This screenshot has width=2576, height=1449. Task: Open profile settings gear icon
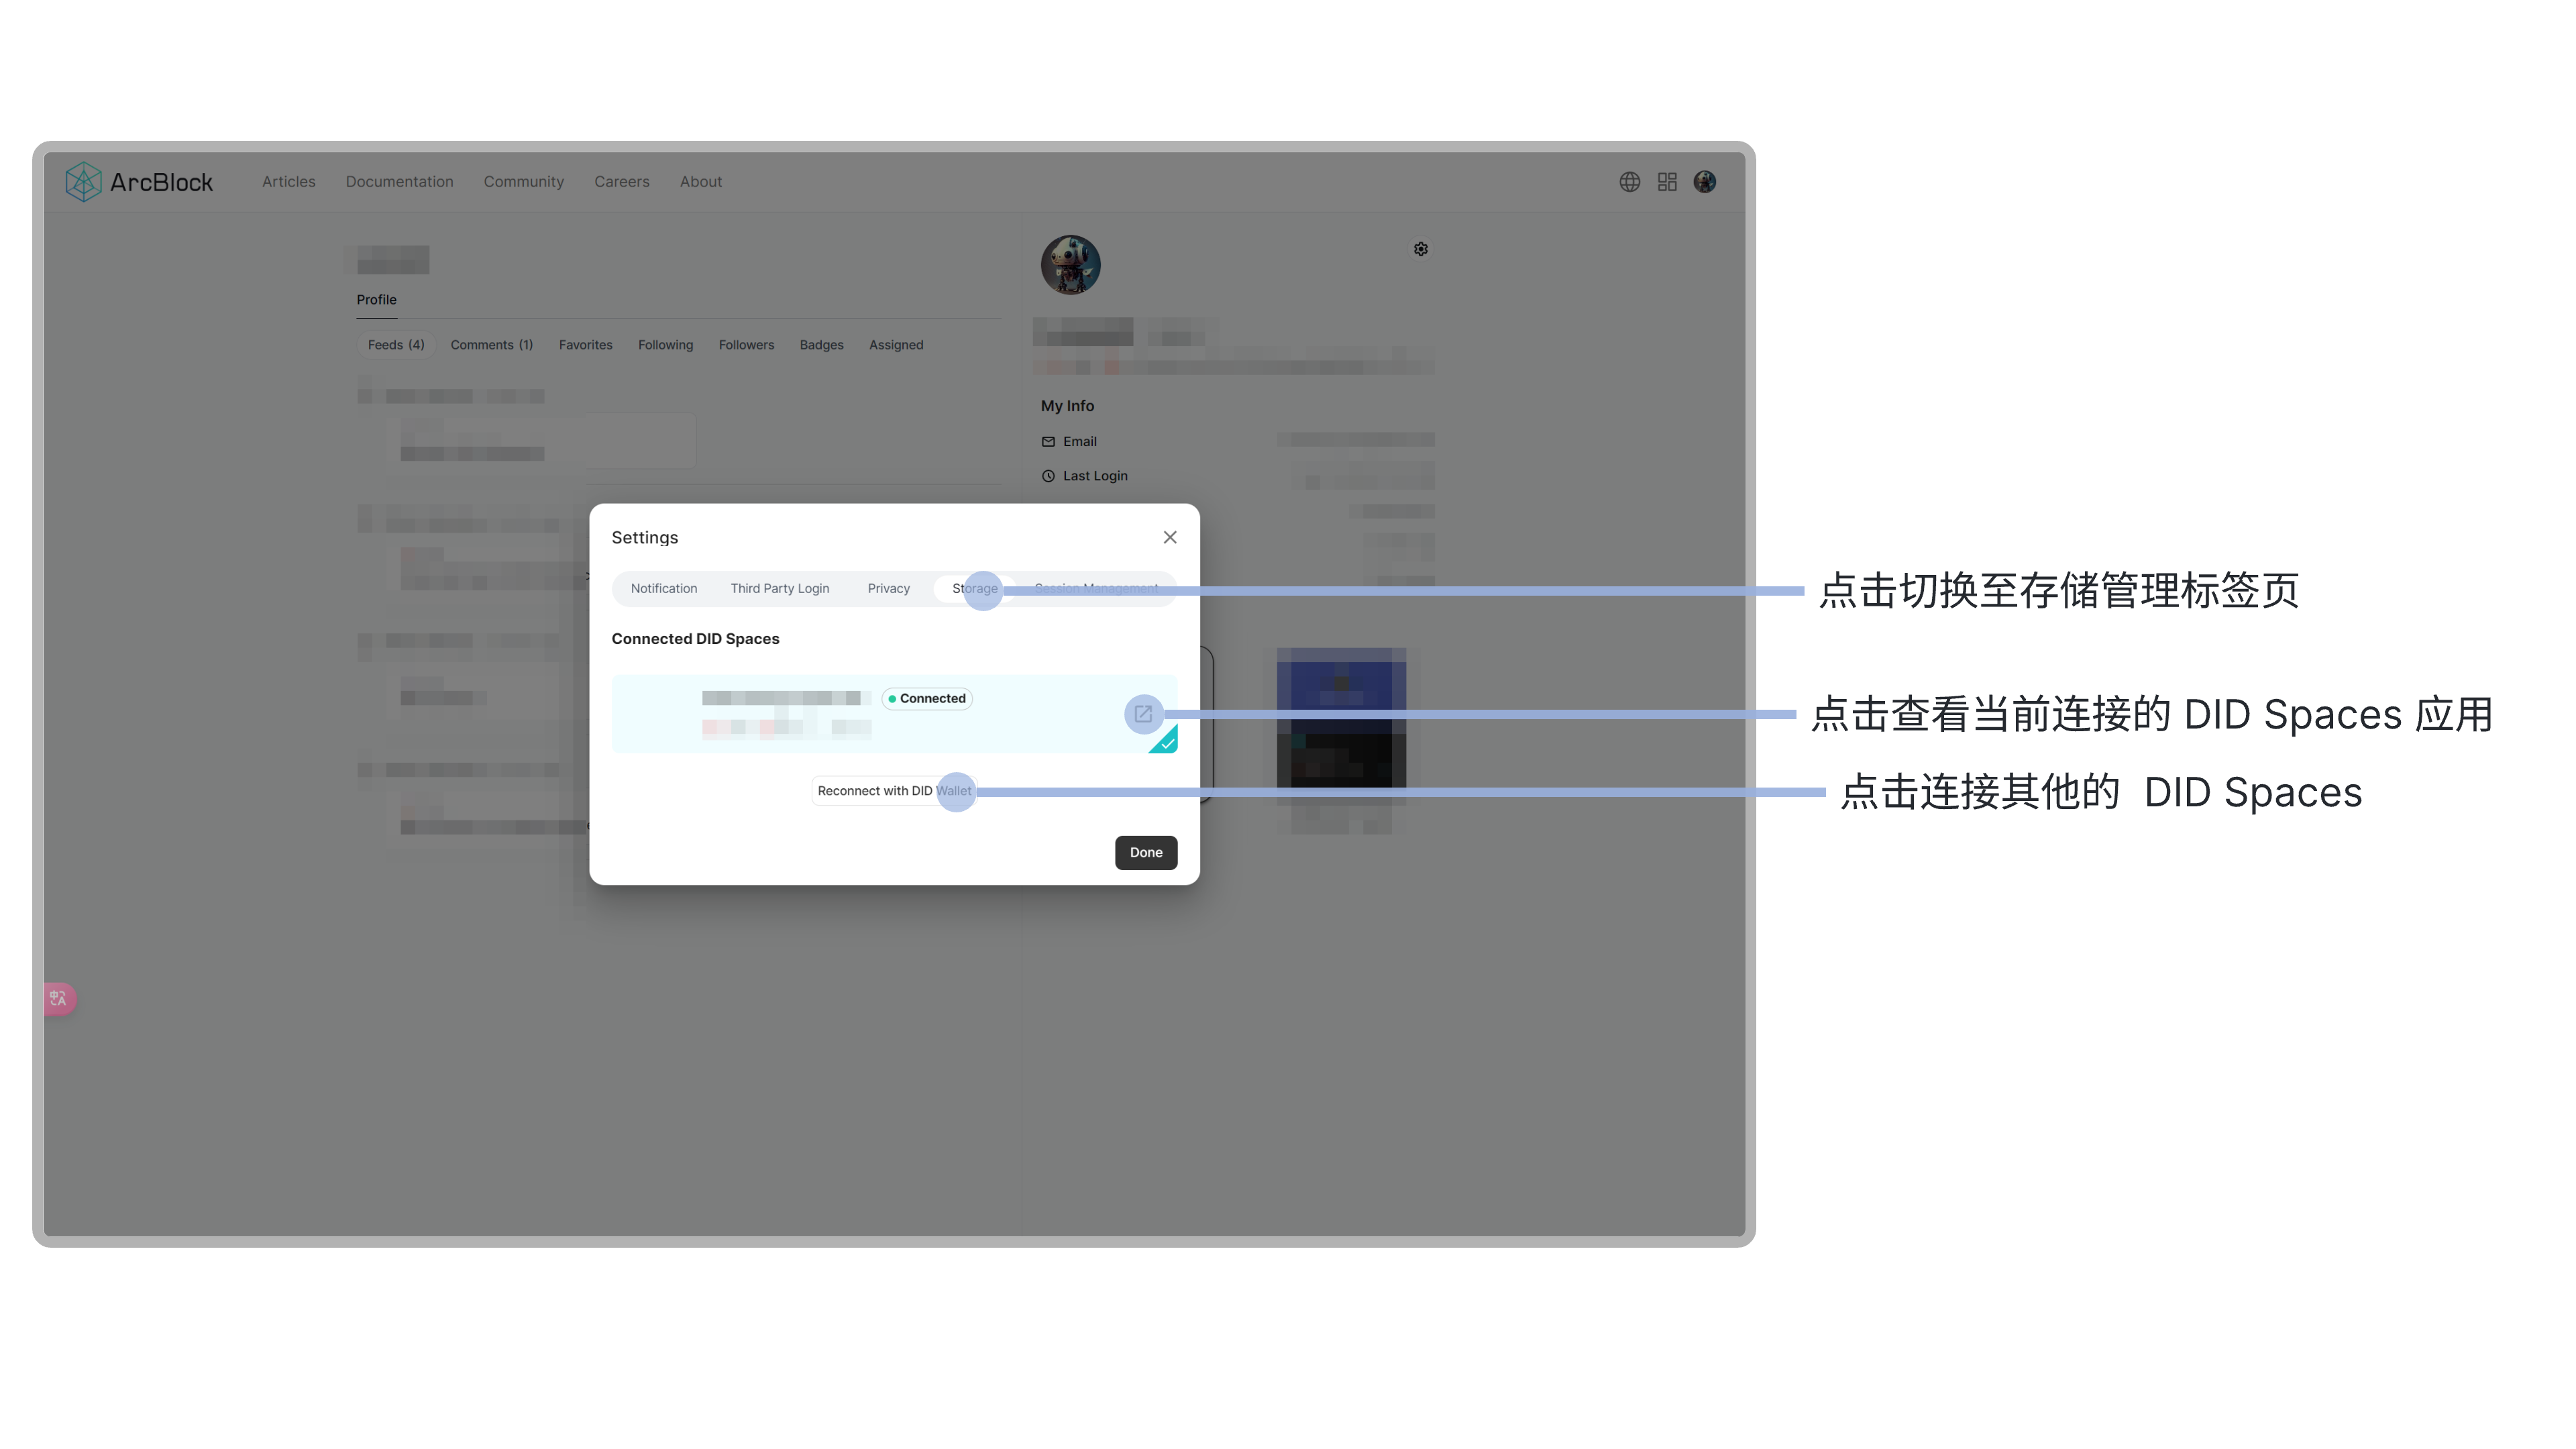click(x=1420, y=249)
